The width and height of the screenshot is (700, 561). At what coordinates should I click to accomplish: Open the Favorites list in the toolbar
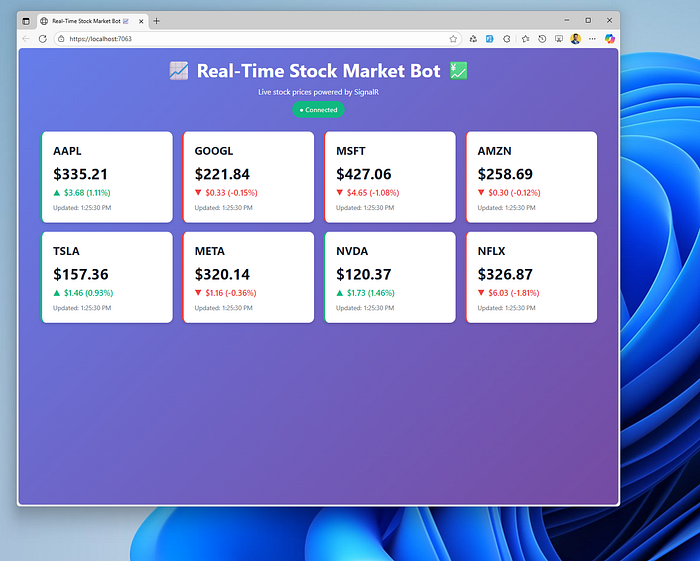[x=525, y=38]
